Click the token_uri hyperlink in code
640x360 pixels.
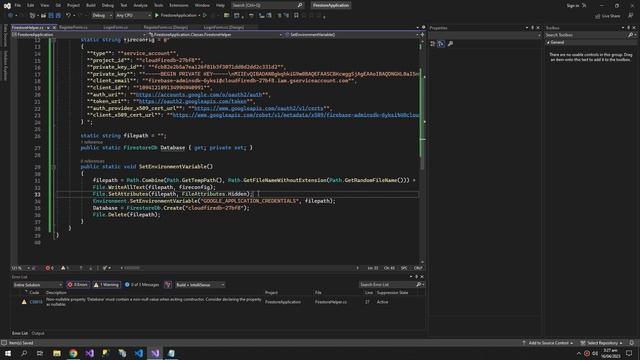coord(193,101)
